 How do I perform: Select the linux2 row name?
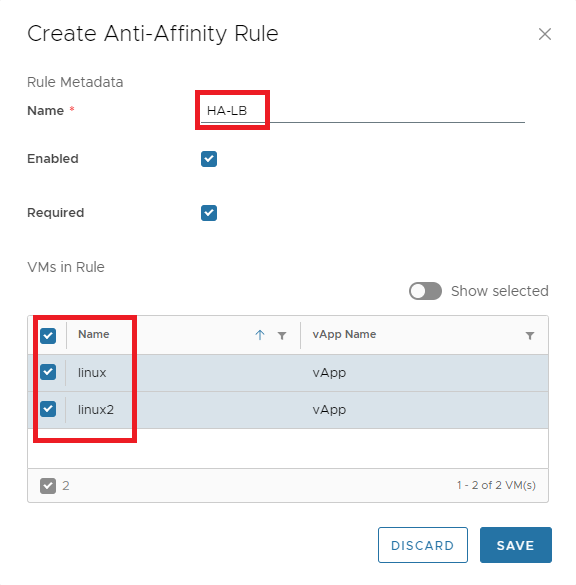click(x=96, y=410)
